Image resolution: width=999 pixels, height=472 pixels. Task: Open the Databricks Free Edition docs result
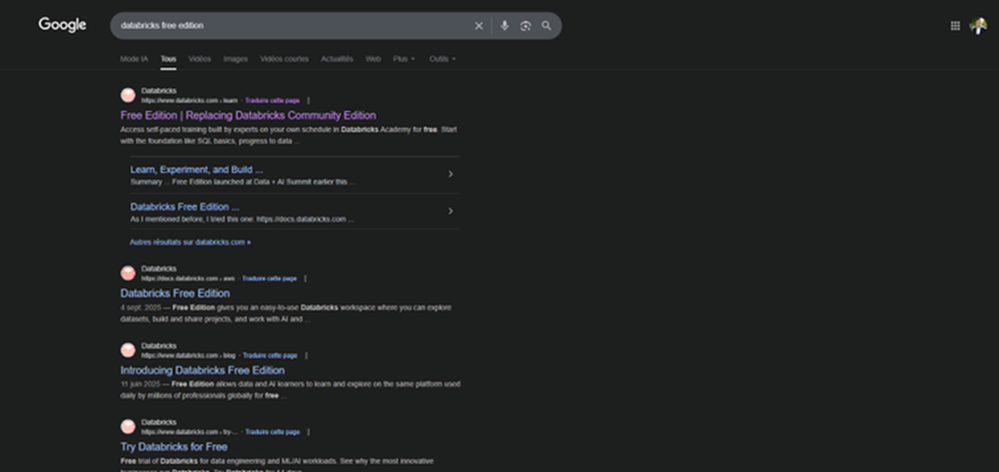(x=175, y=293)
